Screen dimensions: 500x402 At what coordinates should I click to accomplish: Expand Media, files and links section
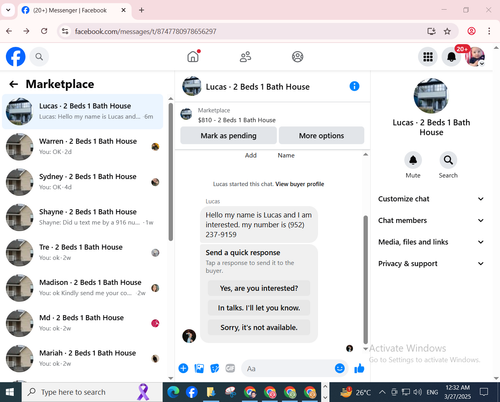431,242
